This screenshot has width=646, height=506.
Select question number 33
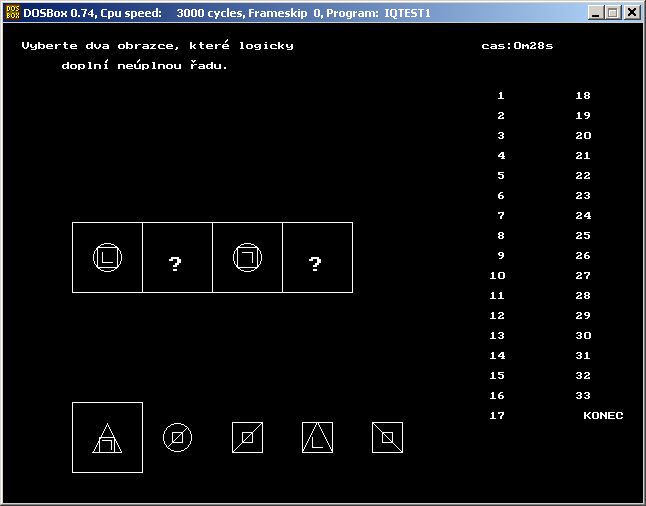tap(583, 396)
